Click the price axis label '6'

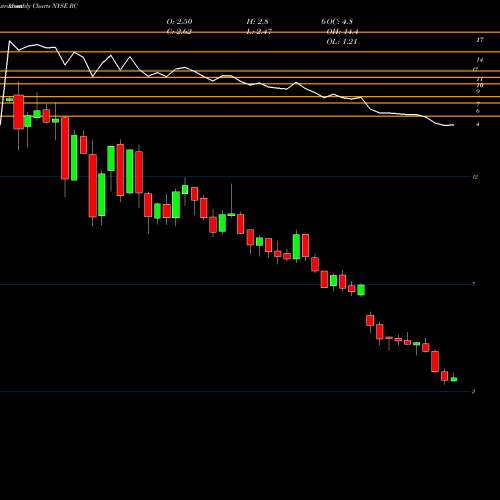tap(478, 111)
